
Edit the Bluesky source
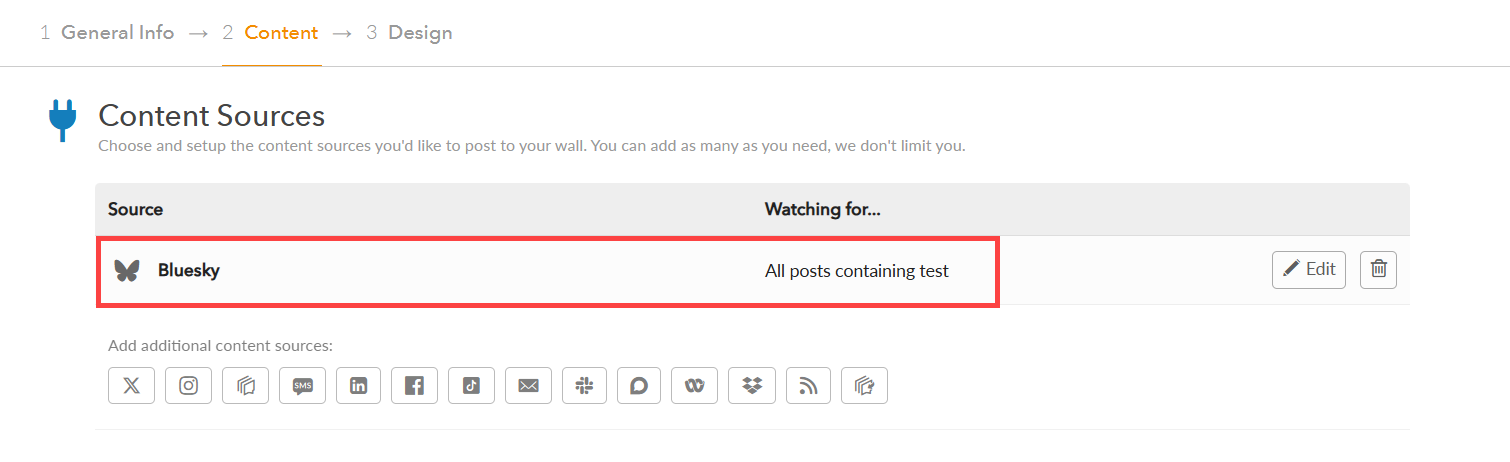click(x=1309, y=269)
